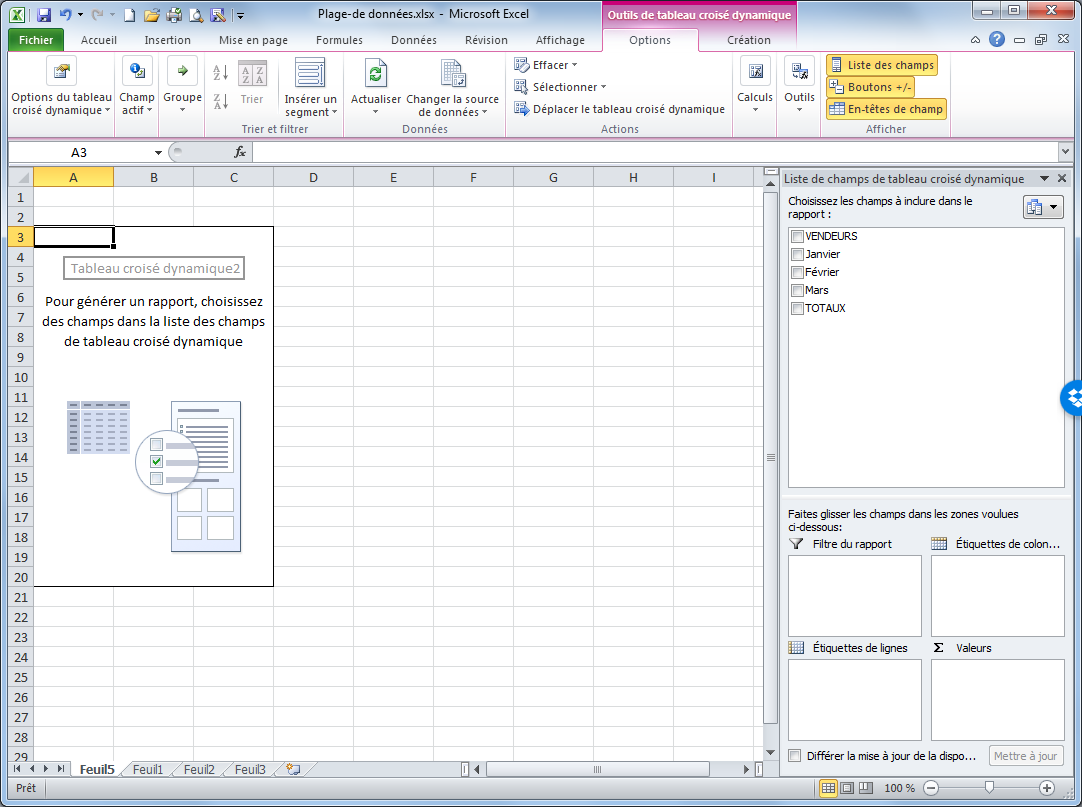Enable Différer la mise à jour checkbox
The height and width of the screenshot is (807, 1082).
point(795,756)
